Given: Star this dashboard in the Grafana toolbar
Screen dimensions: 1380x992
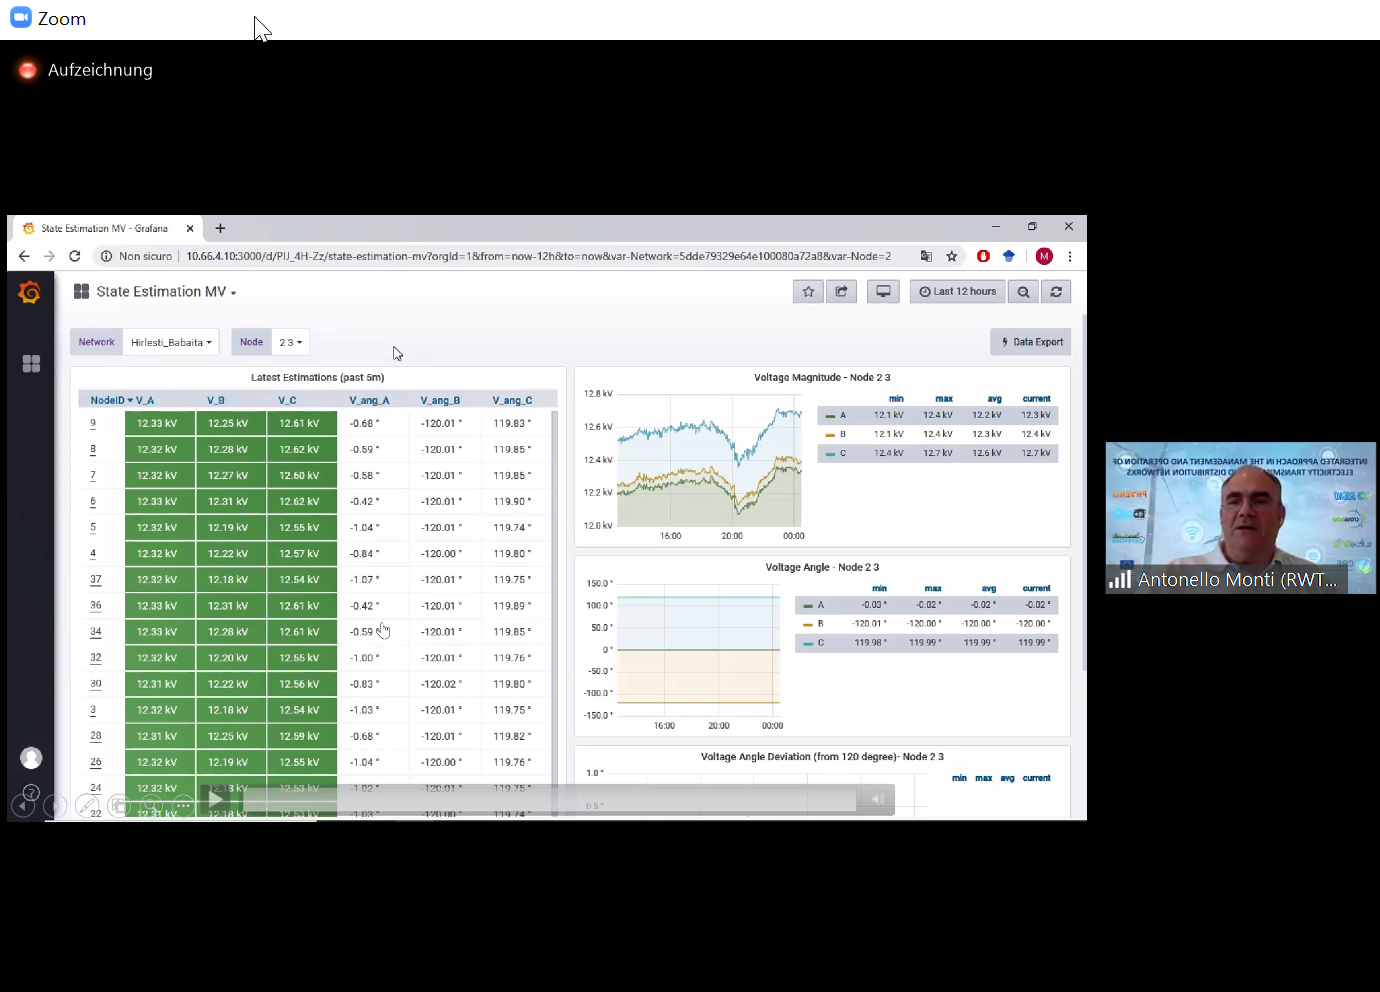Looking at the screenshot, I should [808, 292].
